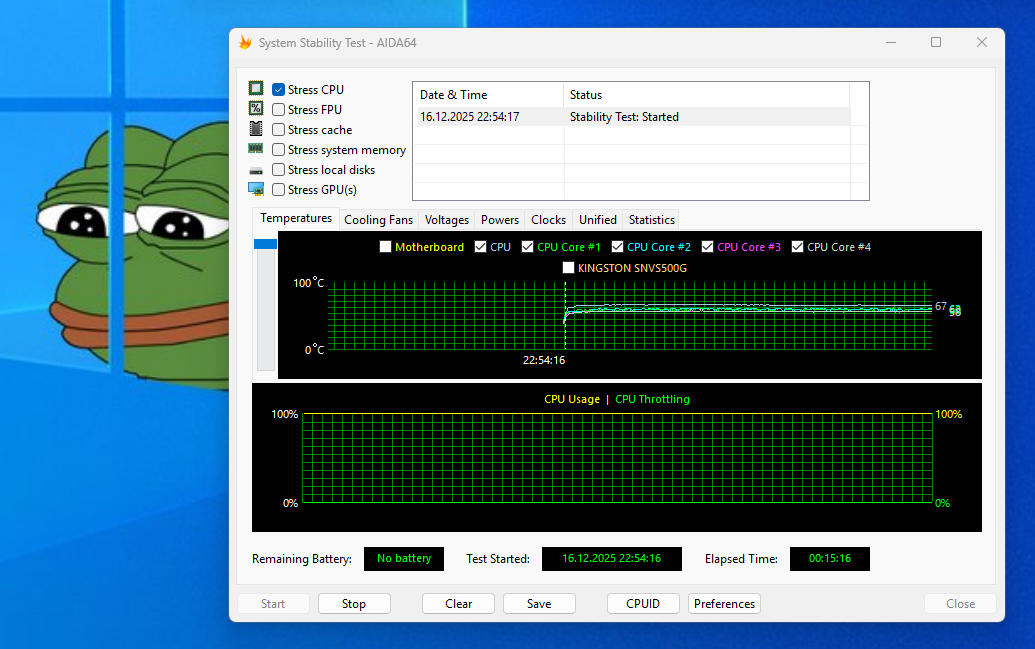Minimize the System Stability Test window
Viewport: 1035px width, 649px height.
point(890,42)
